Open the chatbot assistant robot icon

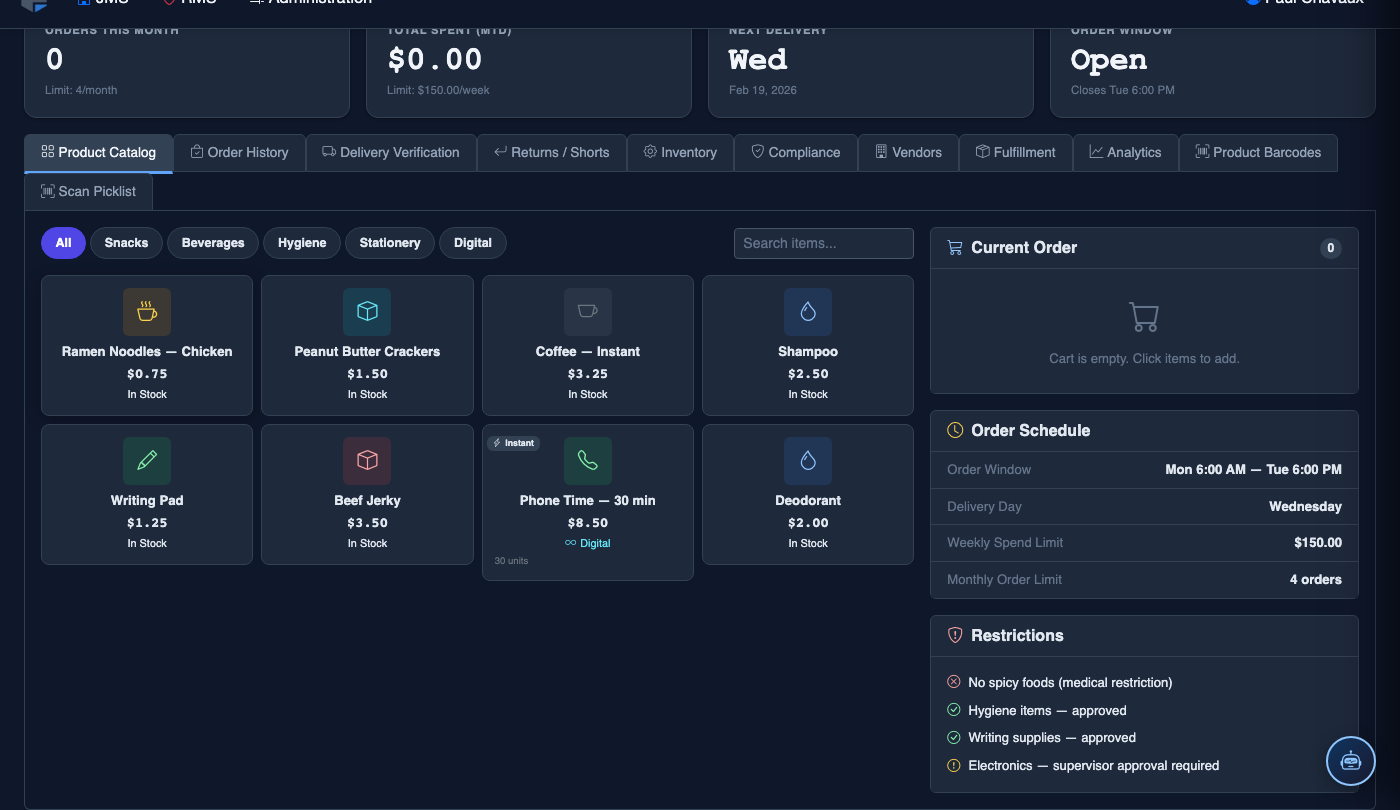point(1351,761)
